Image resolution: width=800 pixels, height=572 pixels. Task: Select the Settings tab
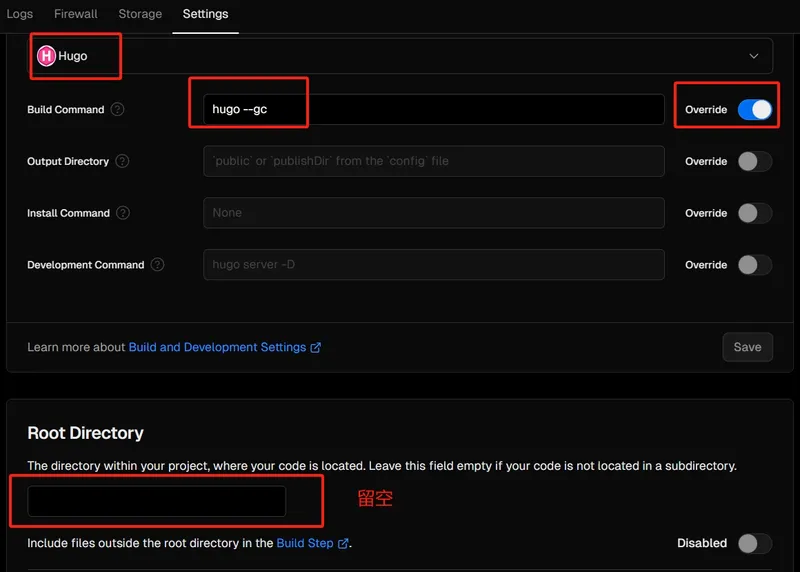205,14
